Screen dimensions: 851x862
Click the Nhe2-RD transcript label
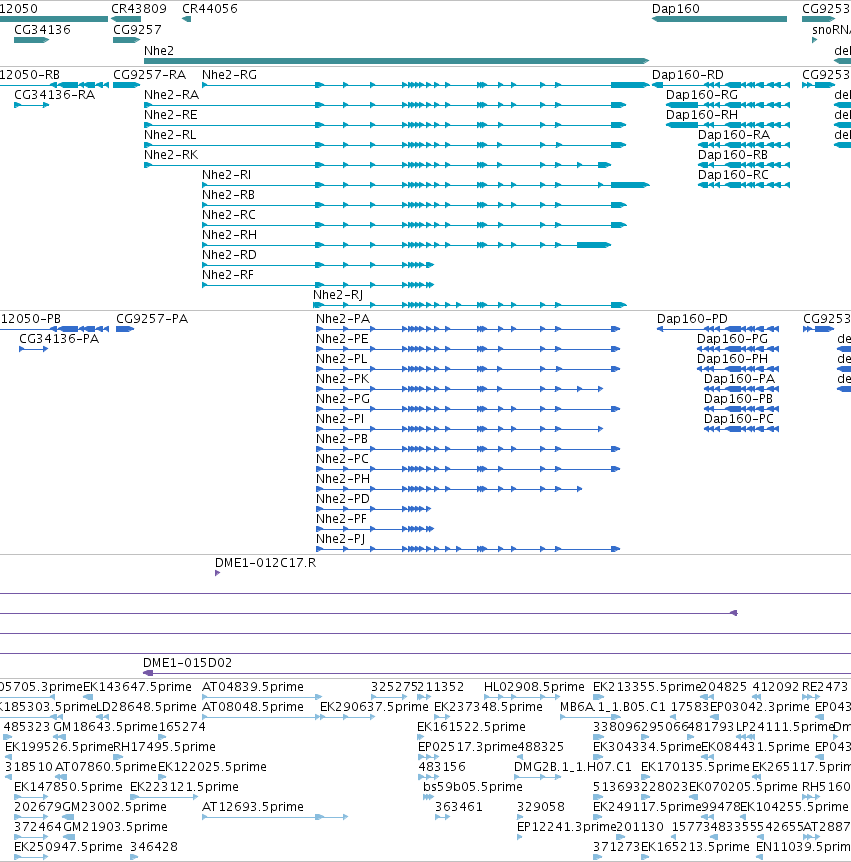(229, 255)
